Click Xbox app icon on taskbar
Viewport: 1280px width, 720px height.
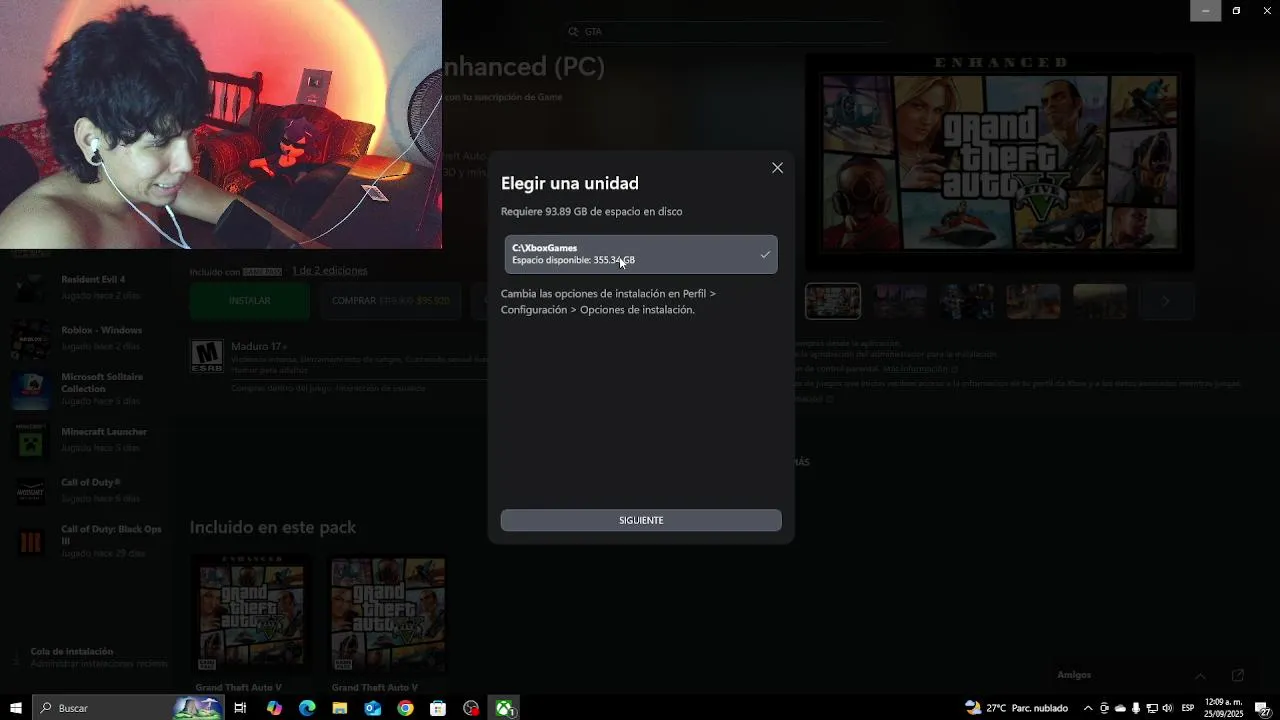(504, 708)
